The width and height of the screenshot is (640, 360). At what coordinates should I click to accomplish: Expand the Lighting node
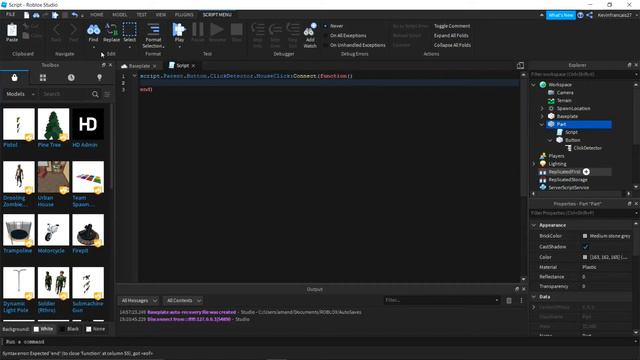[x=533, y=164]
